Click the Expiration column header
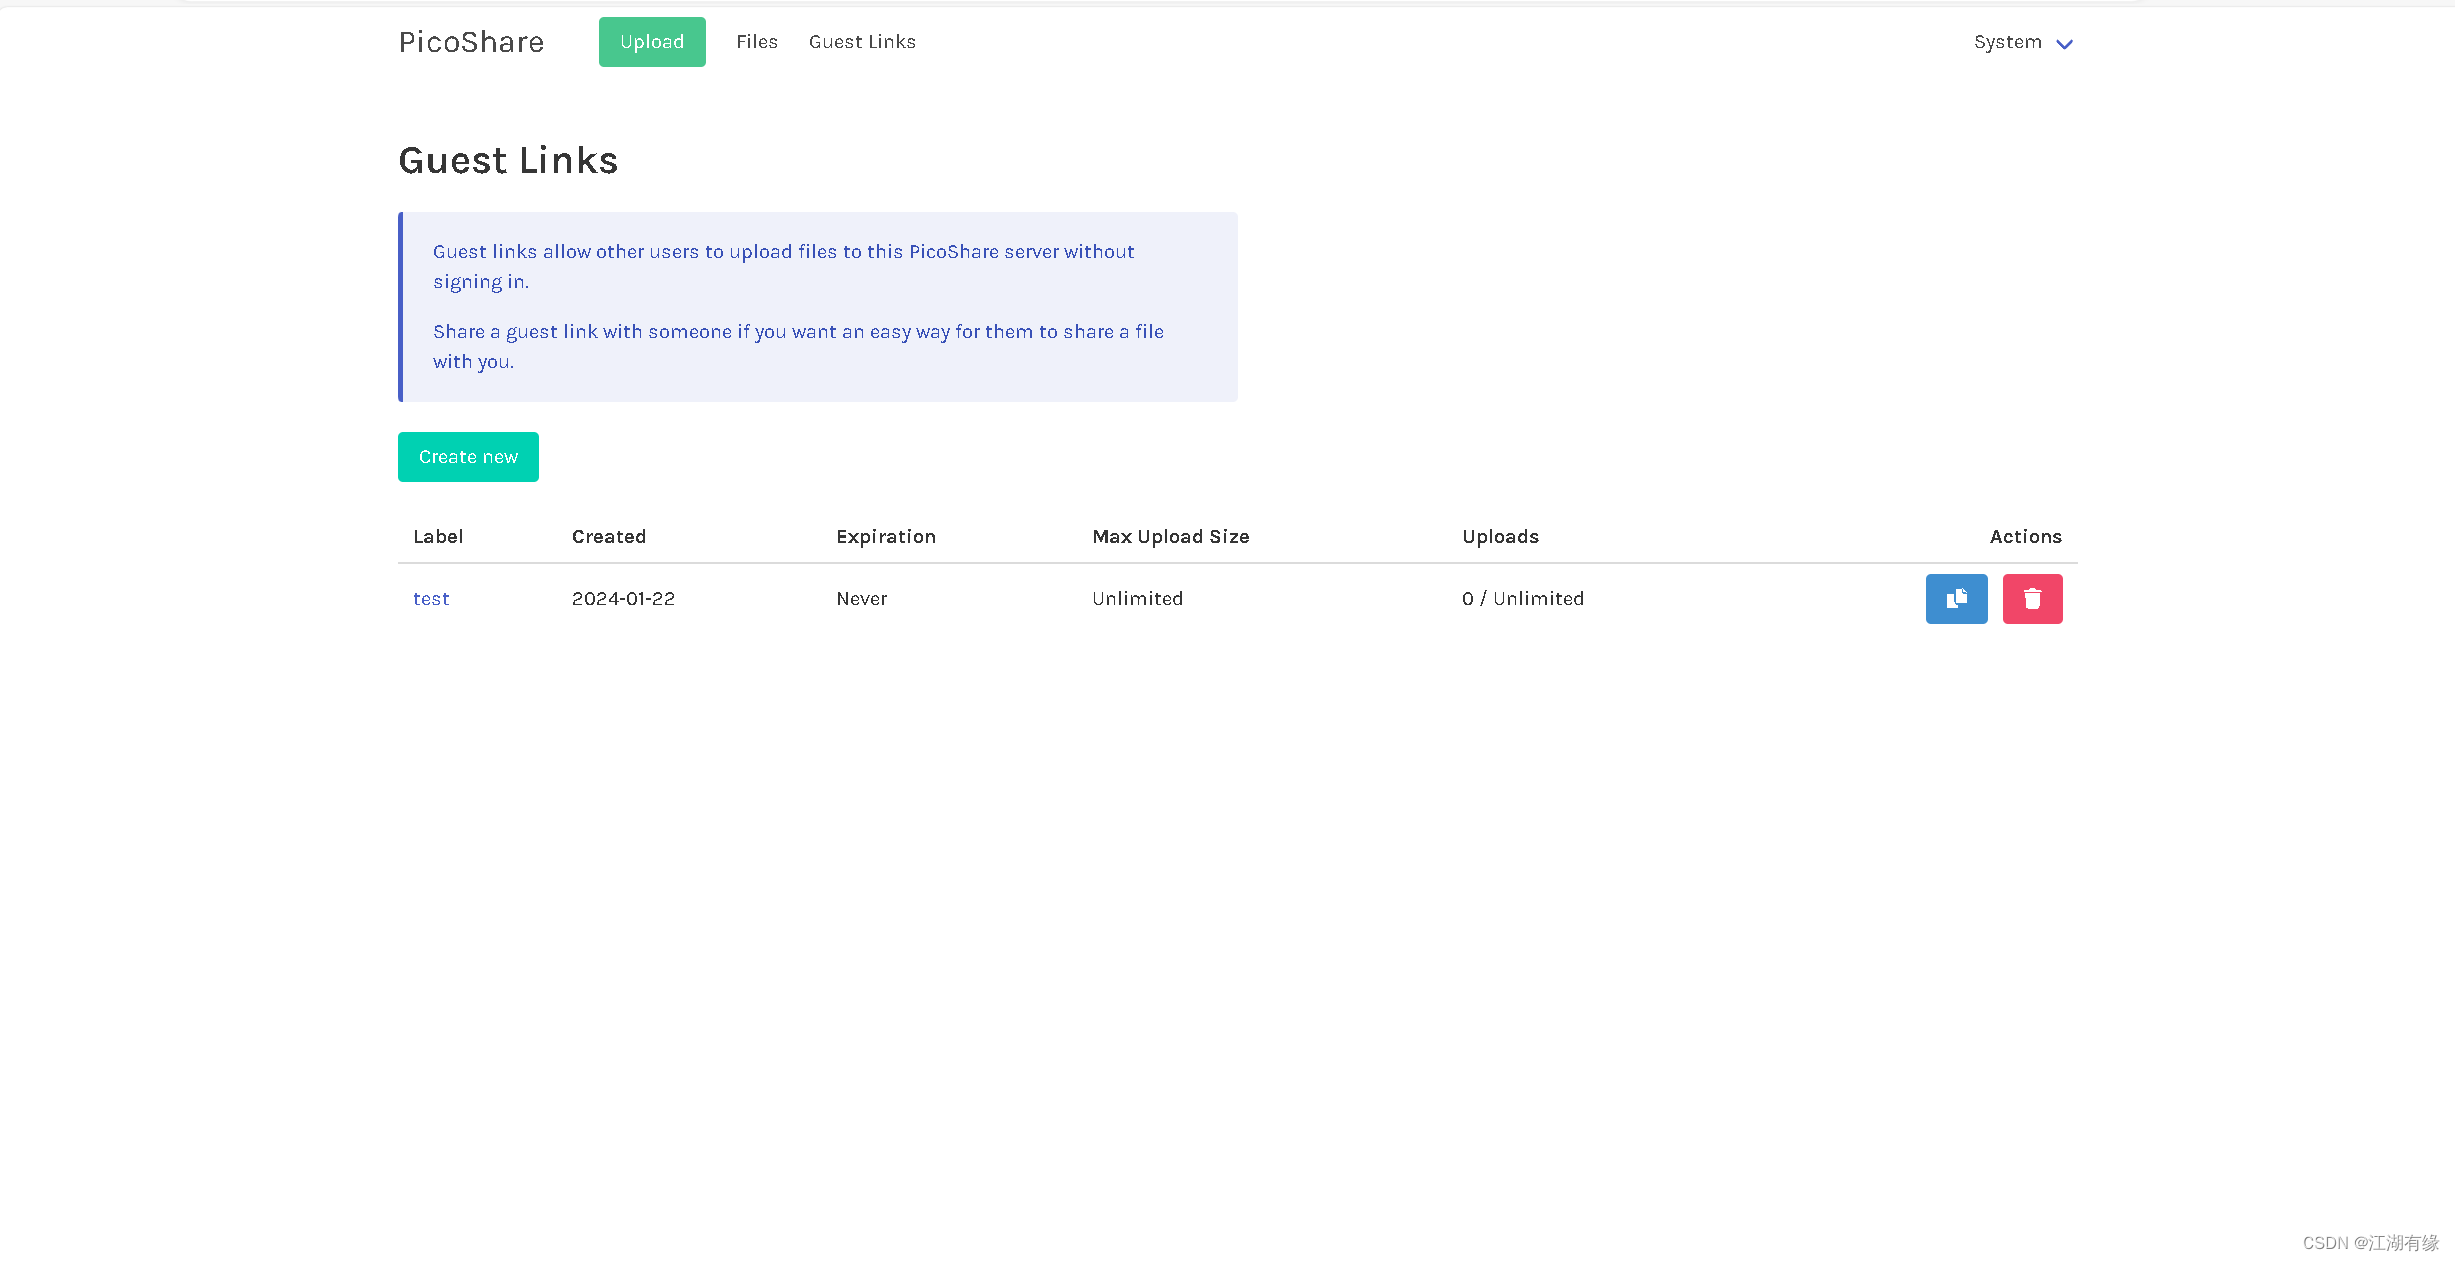This screenshot has height=1261, width=2455. click(885, 536)
